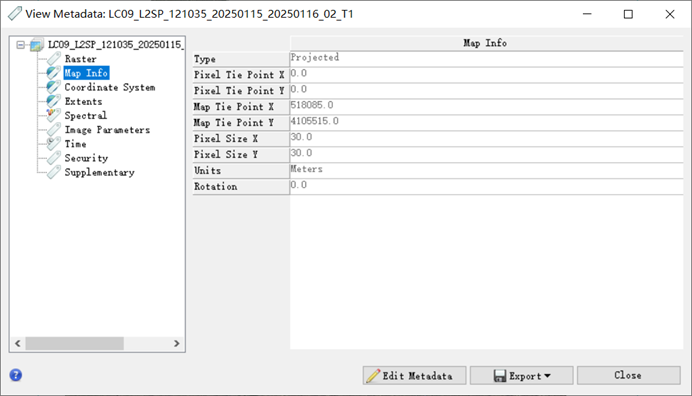Click the metadata tag icon in title bar

point(15,14)
